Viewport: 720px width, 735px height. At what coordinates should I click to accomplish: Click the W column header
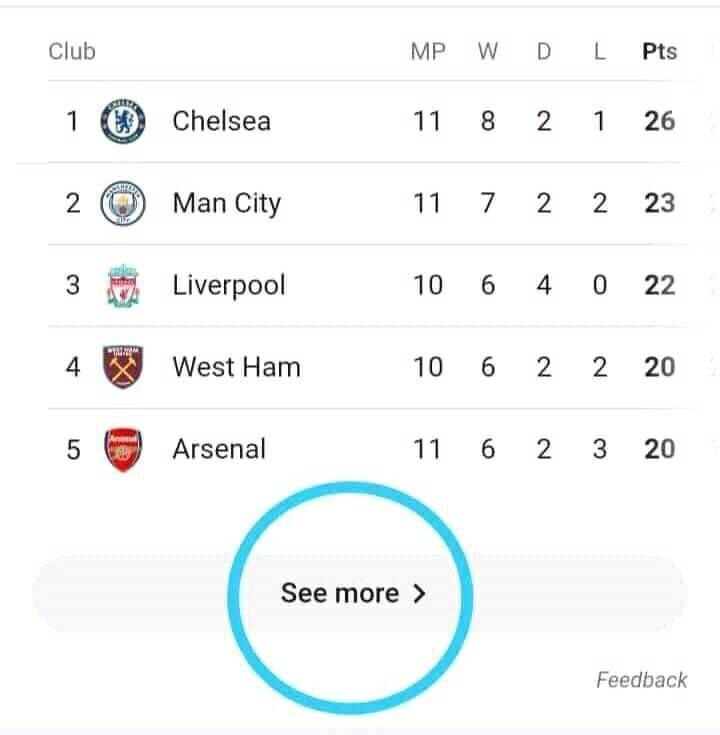(x=488, y=52)
